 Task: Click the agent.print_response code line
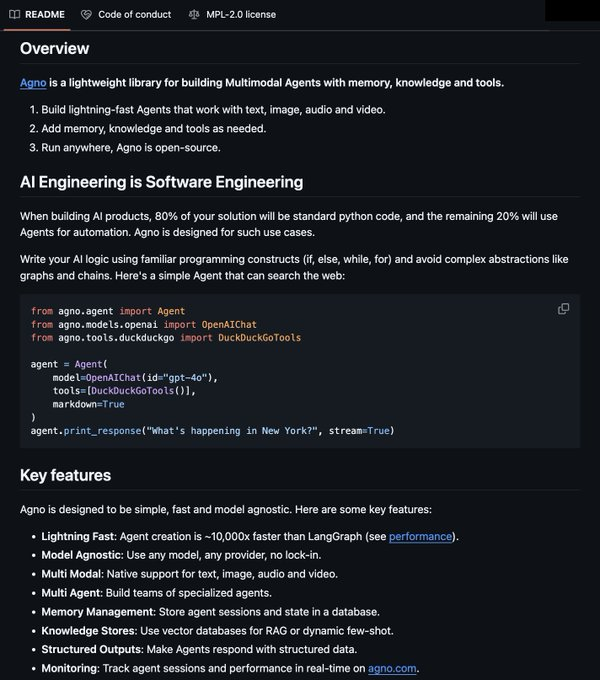tap(212, 431)
